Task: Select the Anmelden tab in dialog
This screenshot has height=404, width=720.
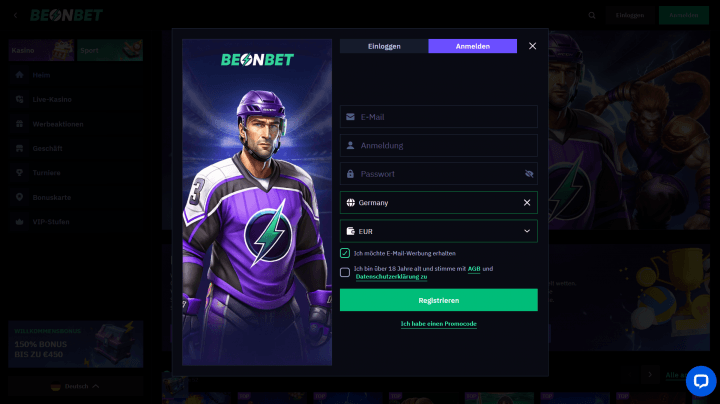Action: (472, 46)
